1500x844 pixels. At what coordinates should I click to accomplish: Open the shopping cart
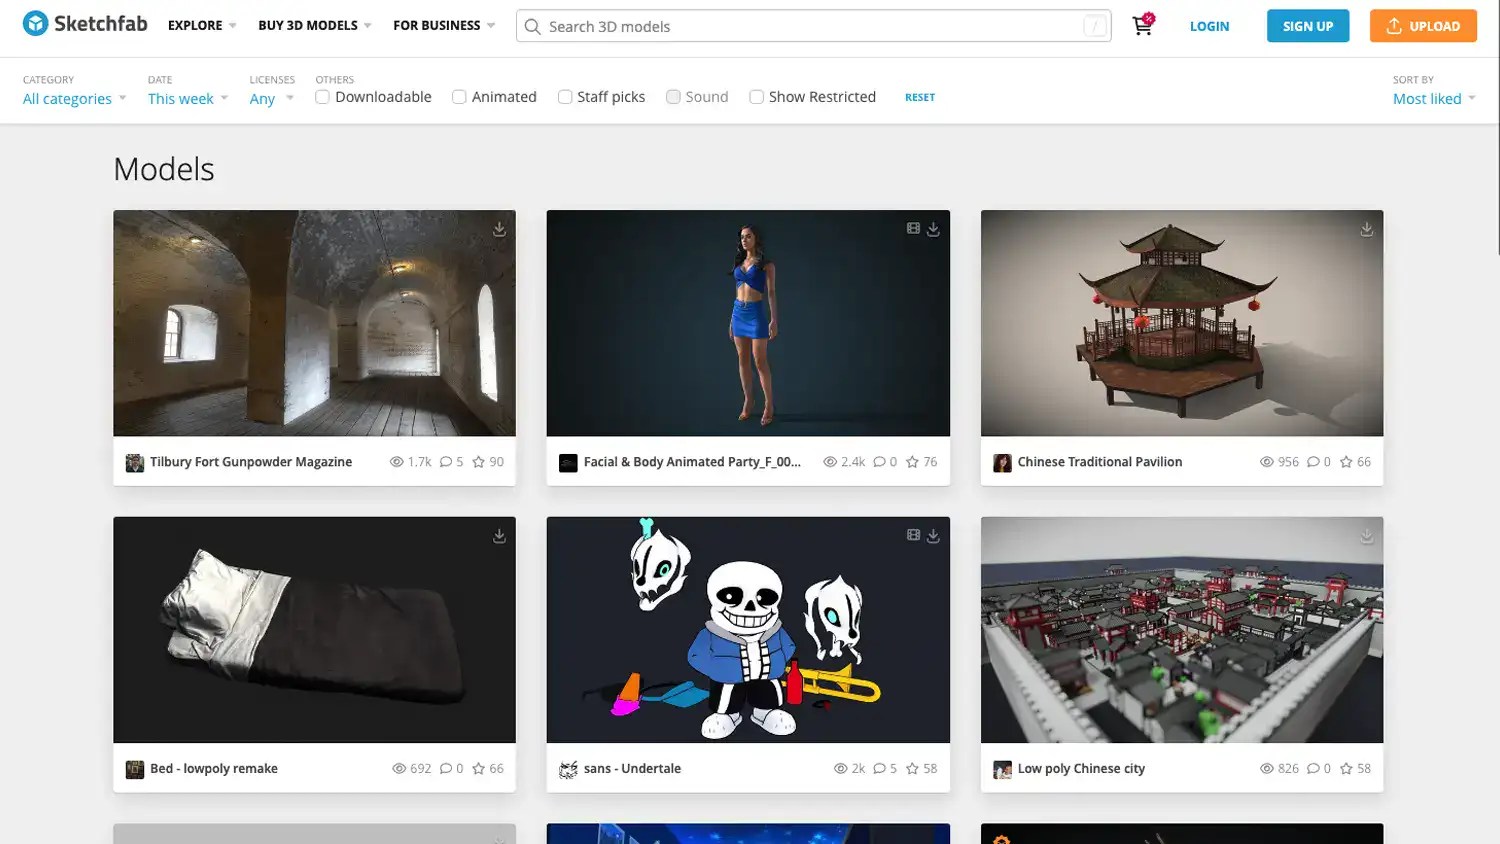pyautogui.click(x=1143, y=25)
